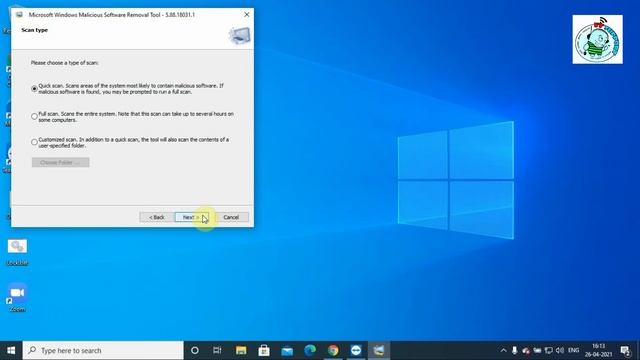The height and width of the screenshot is (360, 640).
Task: Open TeamViewer from the taskbar
Action: click(x=356, y=350)
